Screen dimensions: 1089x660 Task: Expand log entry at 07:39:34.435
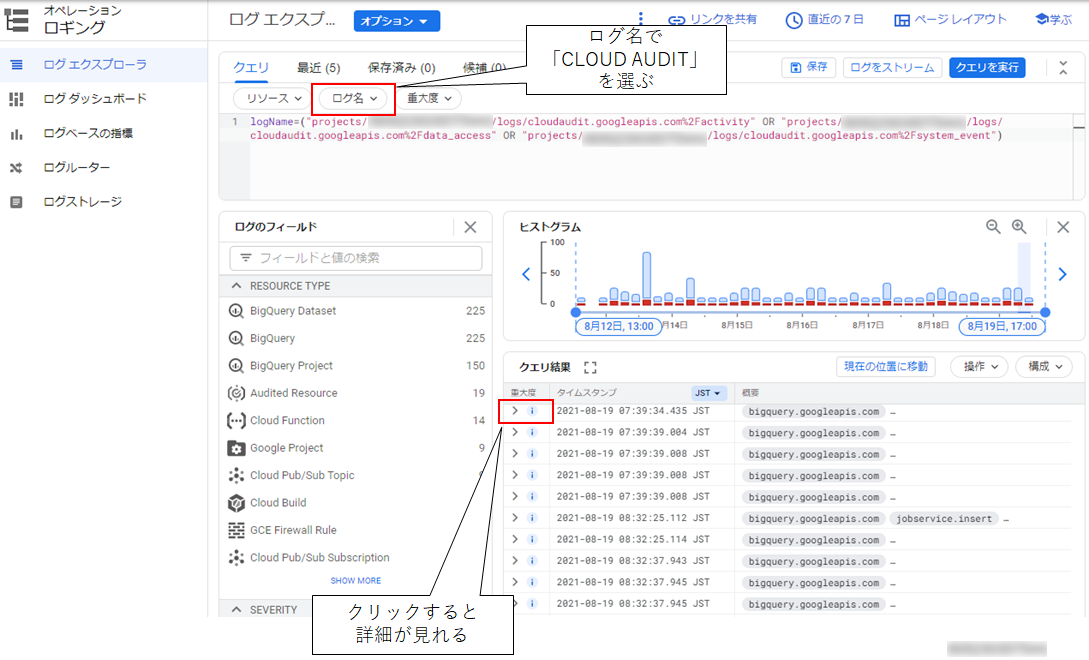(515, 411)
